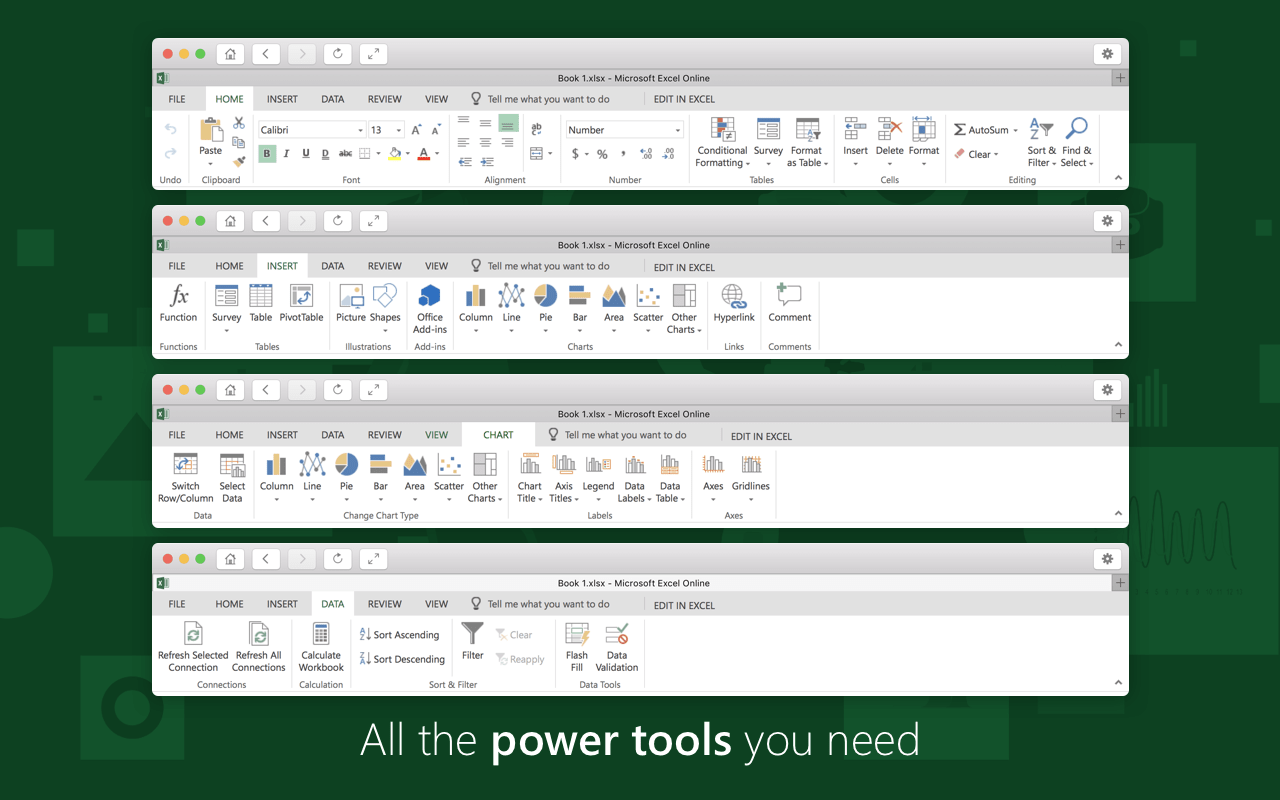Screen dimensions: 1280x800
Task: Select DATA tab in the first window
Action: 333,99
